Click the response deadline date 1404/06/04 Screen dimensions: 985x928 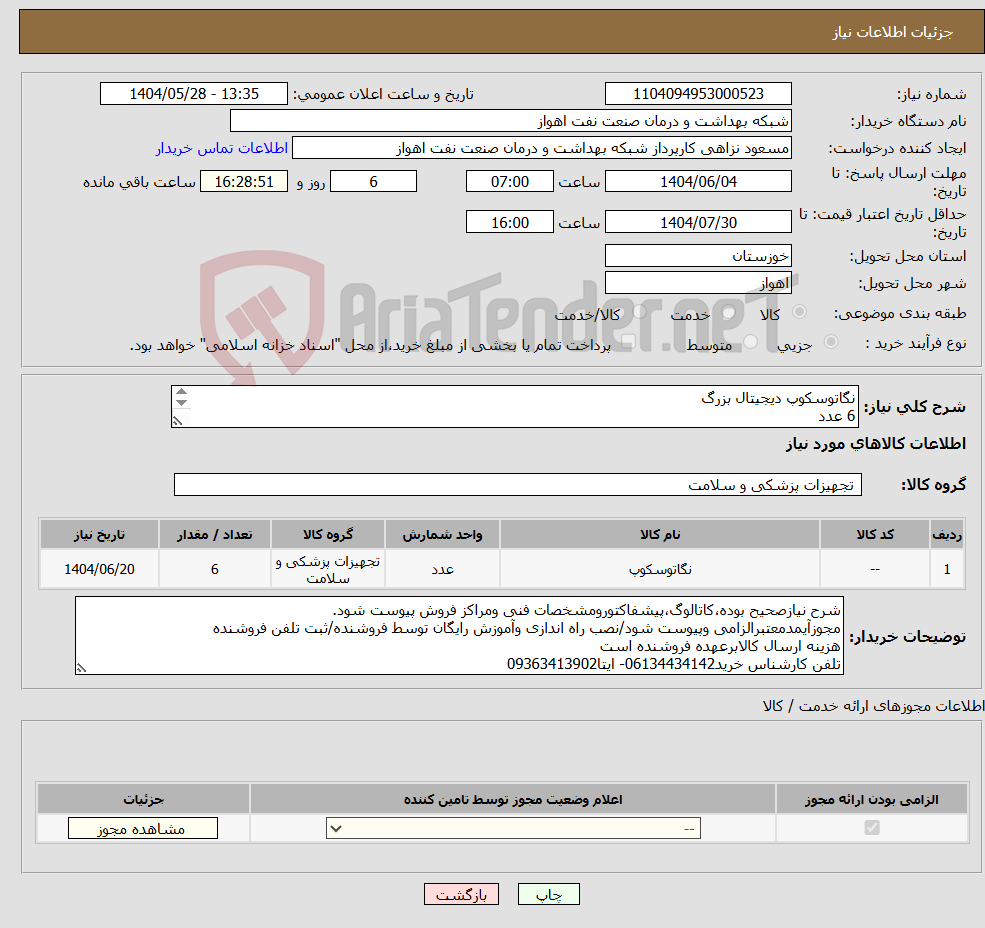click(698, 182)
